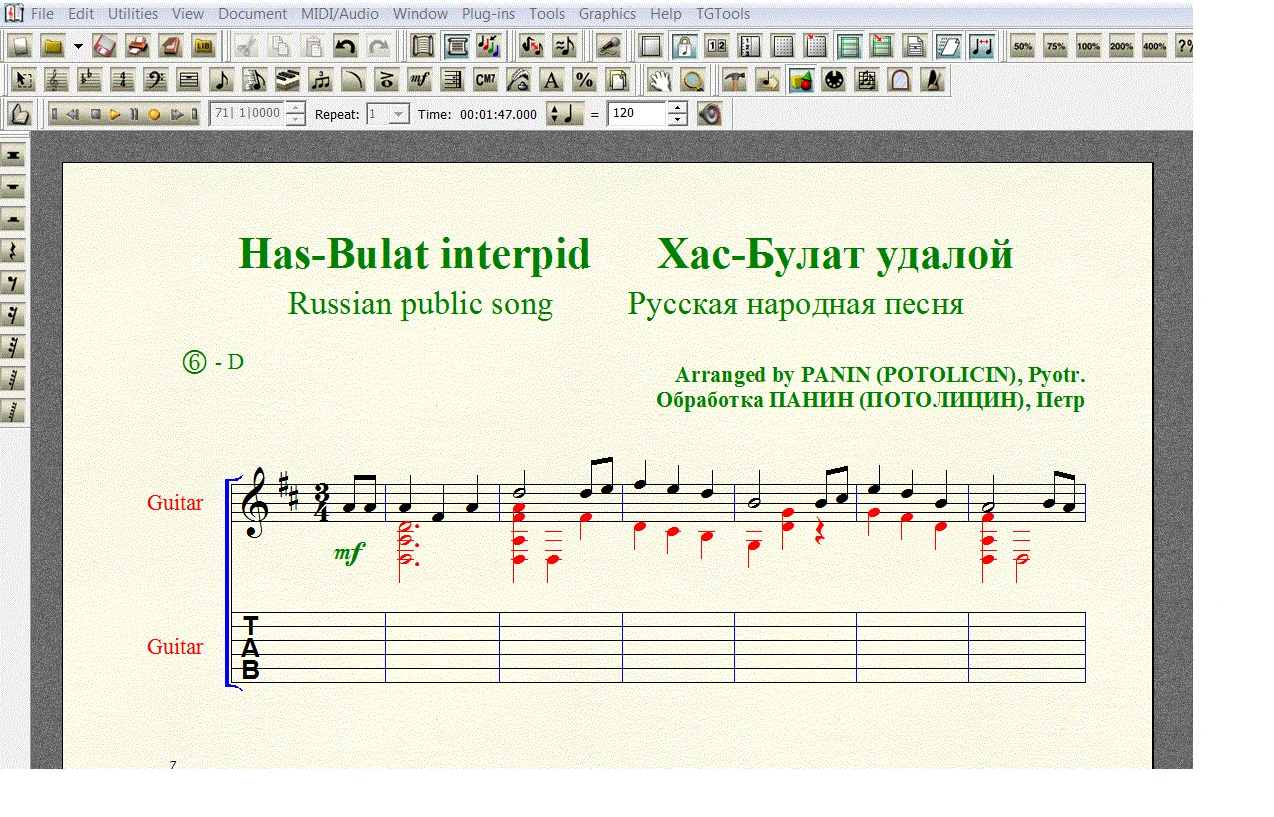1274x817 pixels.
Task: Increase the measure counter with the up arrow
Action: tap(295, 108)
